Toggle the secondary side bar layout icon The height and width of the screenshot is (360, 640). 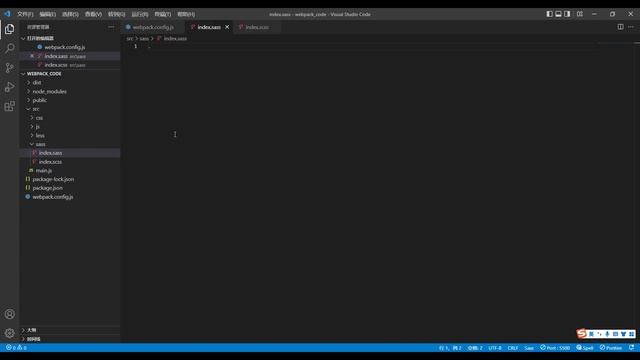coord(567,14)
